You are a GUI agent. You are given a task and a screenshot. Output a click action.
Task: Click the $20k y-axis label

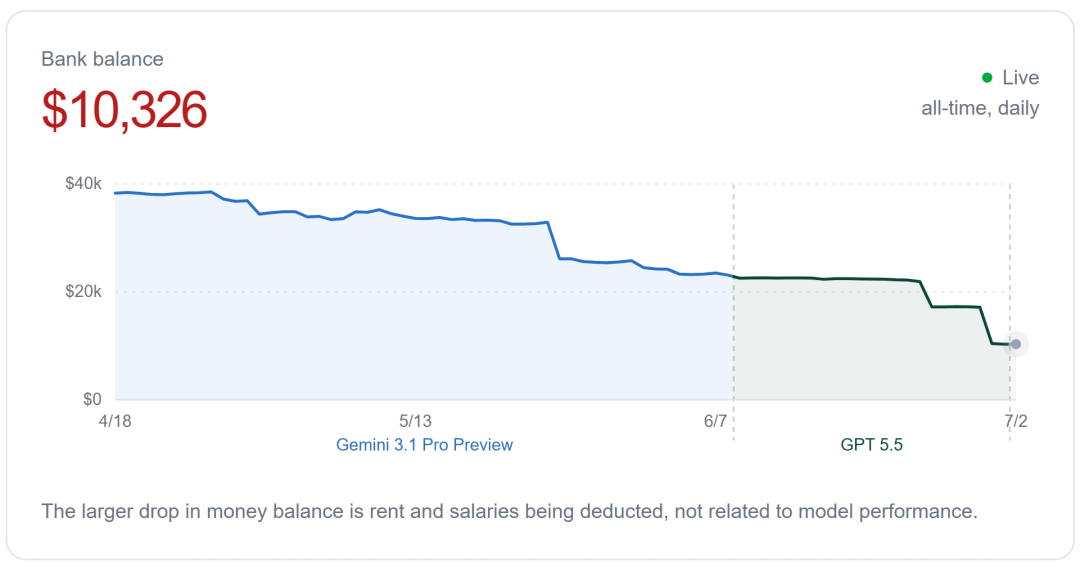pyautogui.click(x=83, y=291)
